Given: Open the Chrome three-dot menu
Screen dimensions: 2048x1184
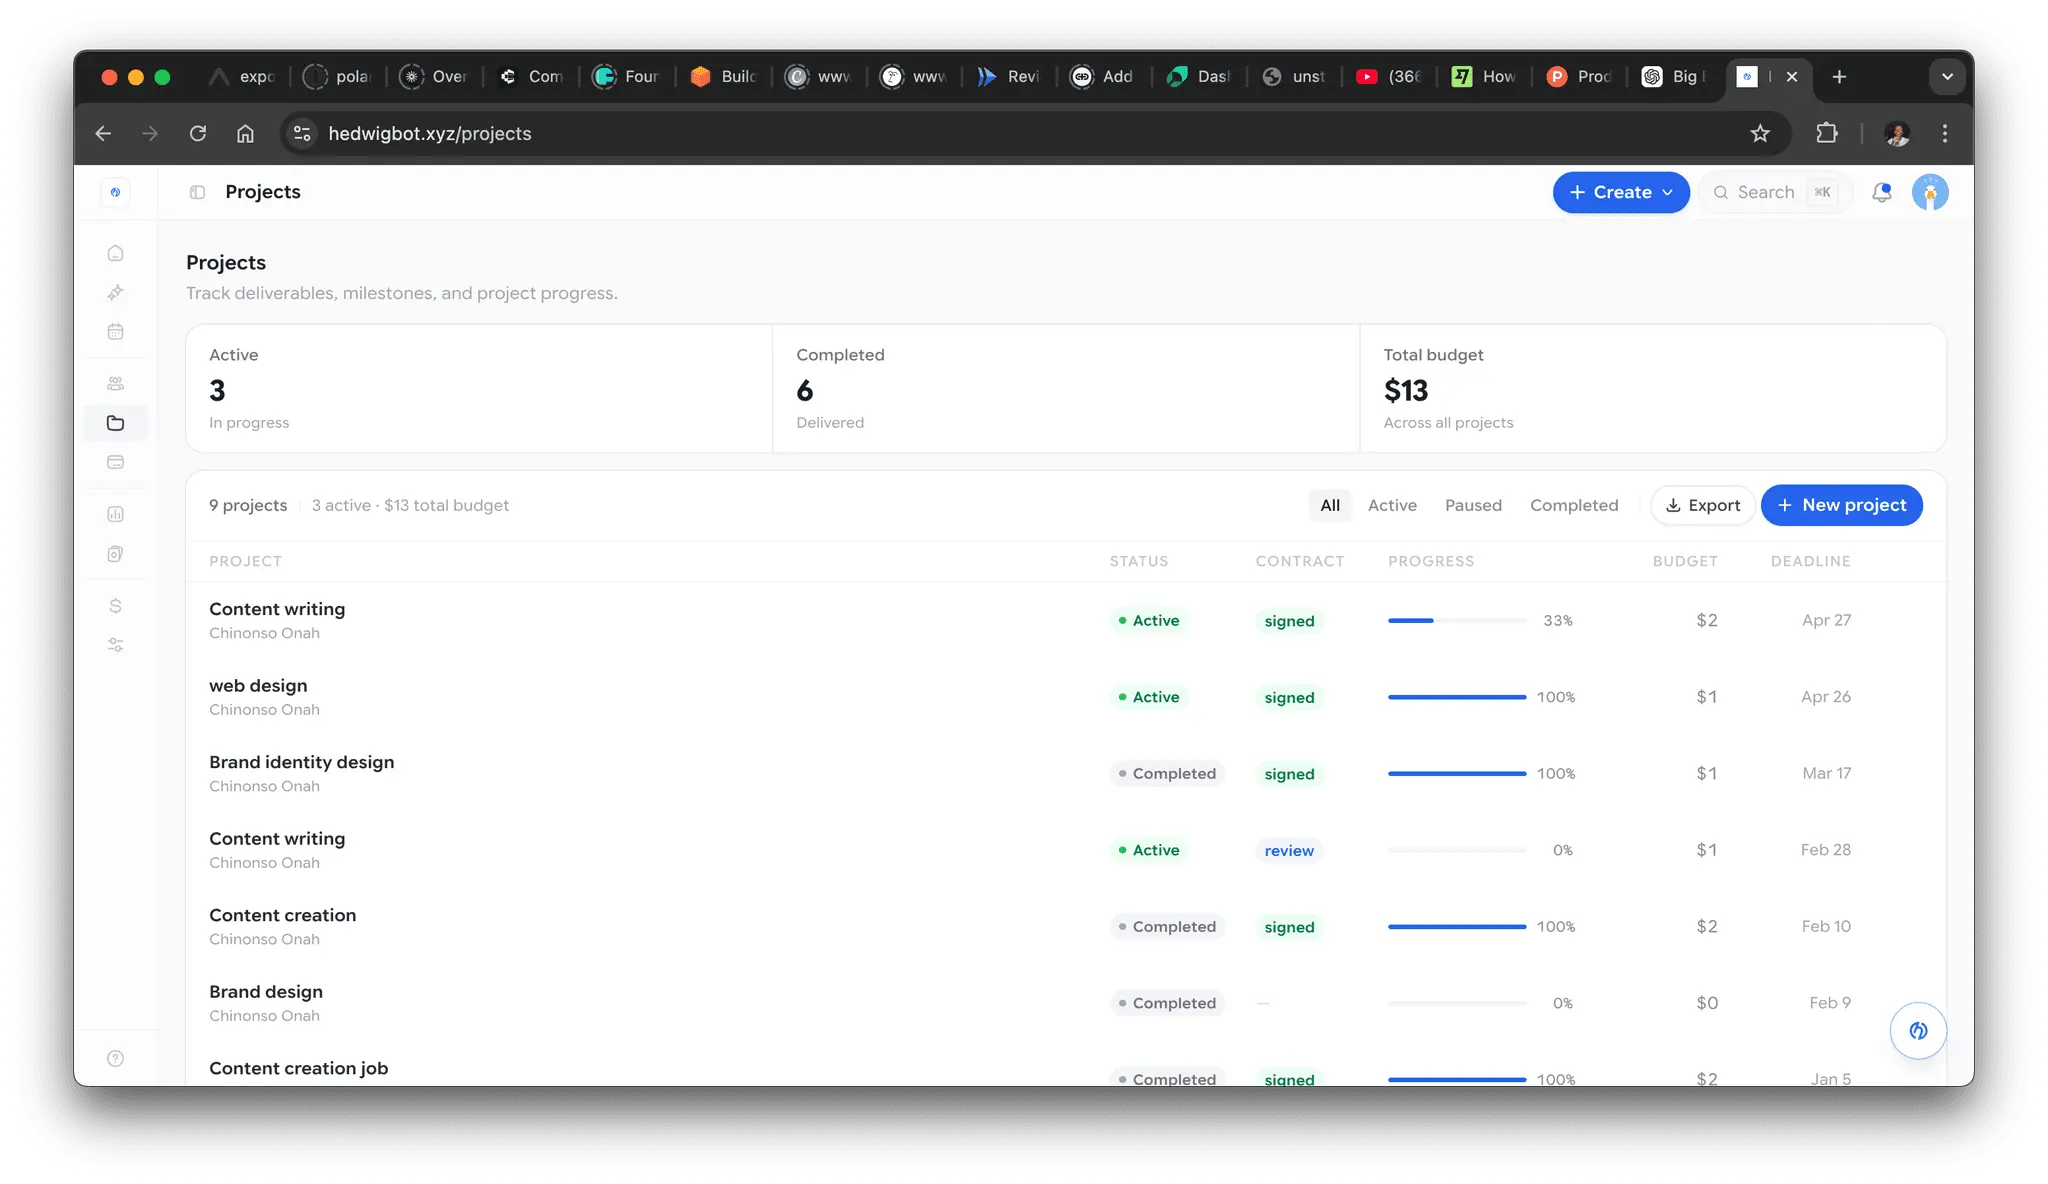Looking at the screenshot, I should point(1945,133).
